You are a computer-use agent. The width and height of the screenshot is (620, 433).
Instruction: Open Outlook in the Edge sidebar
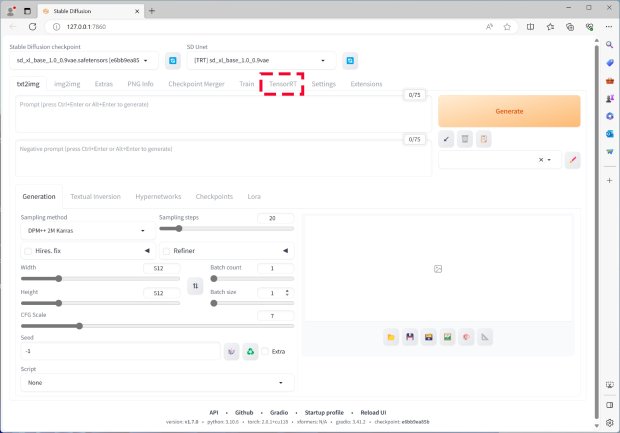click(610, 134)
